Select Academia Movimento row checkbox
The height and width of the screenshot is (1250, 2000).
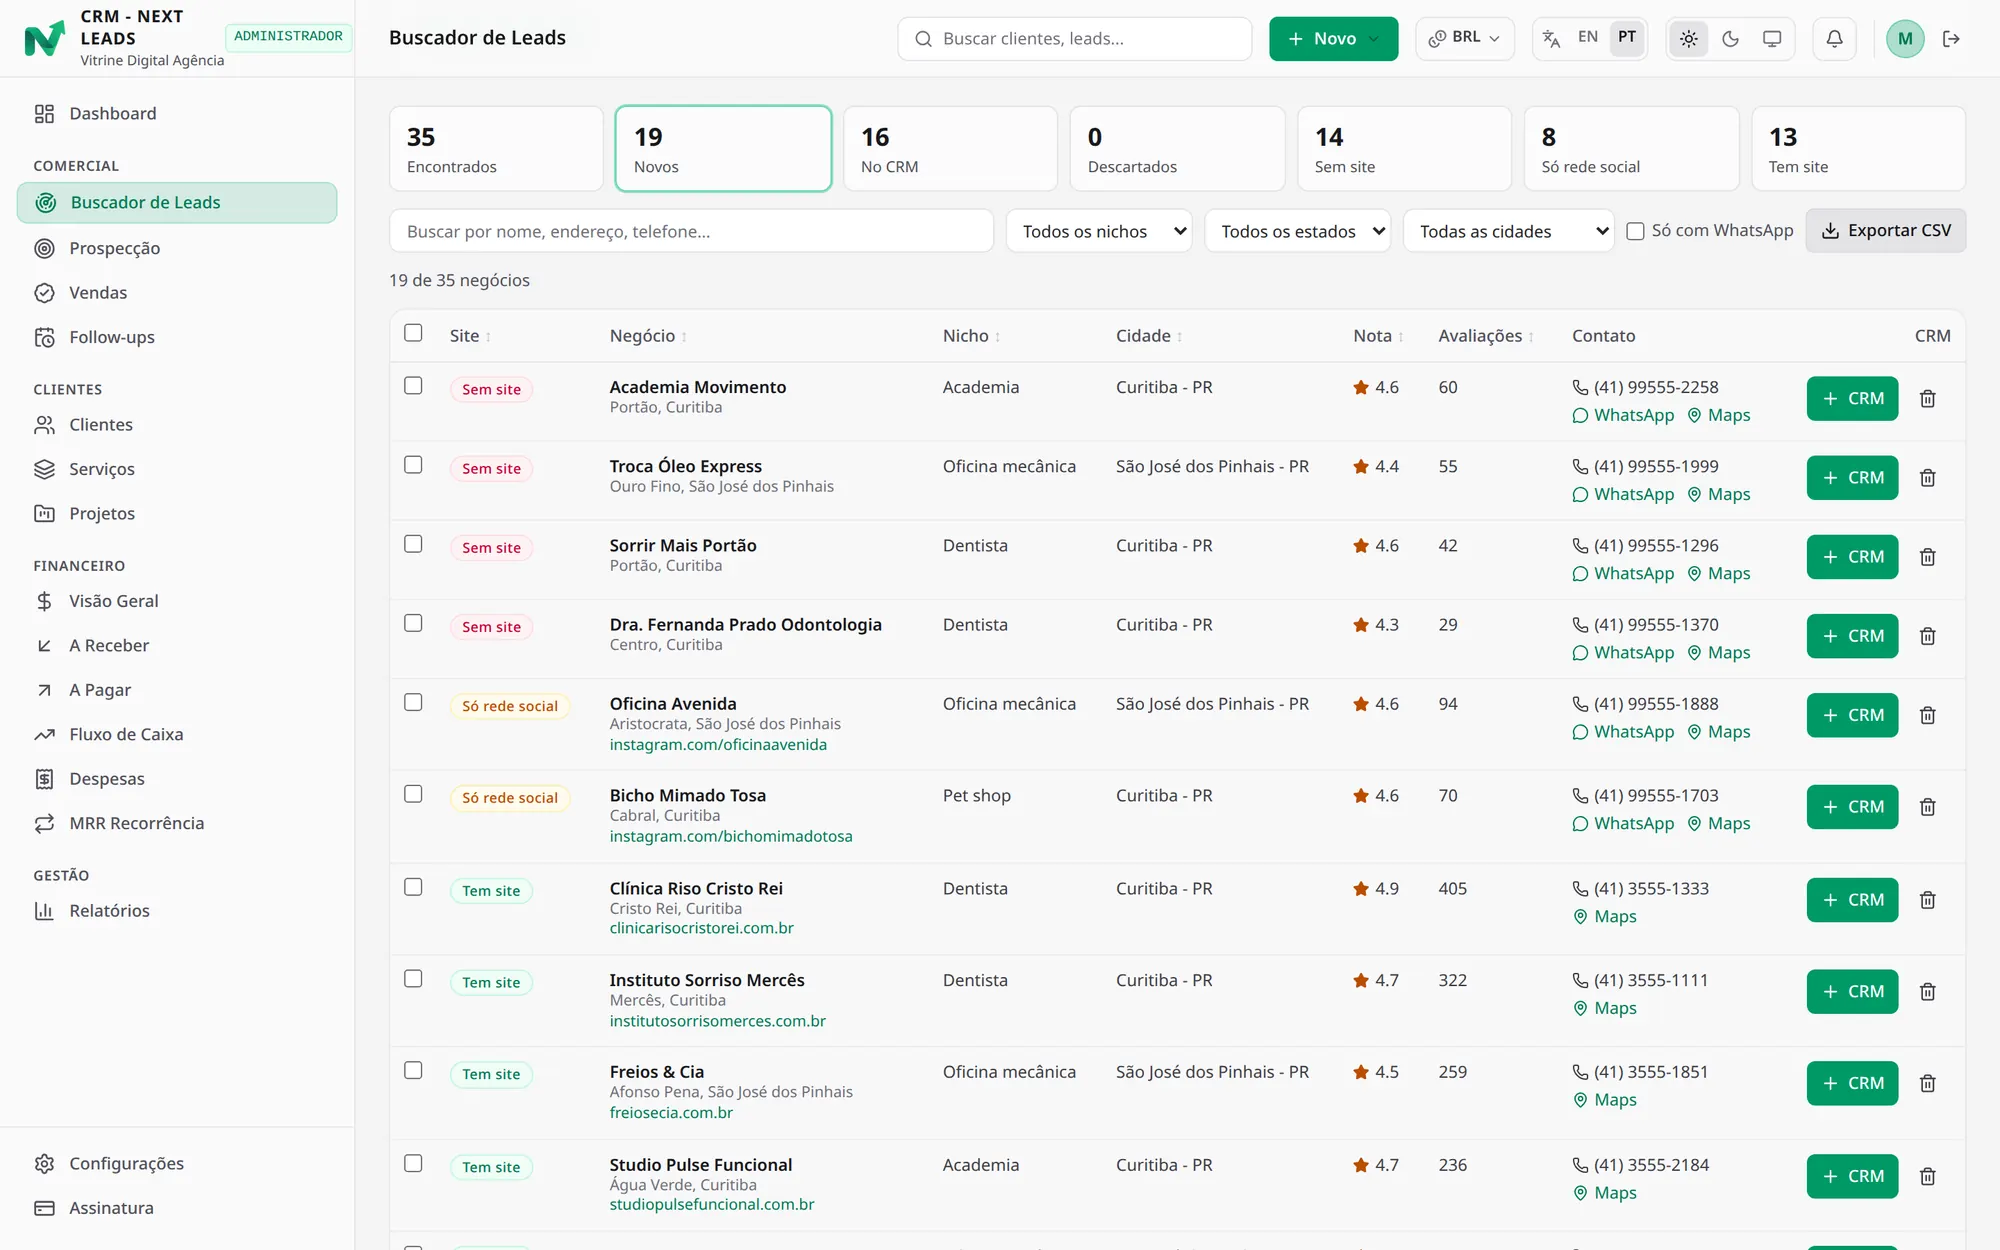click(413, 386)
